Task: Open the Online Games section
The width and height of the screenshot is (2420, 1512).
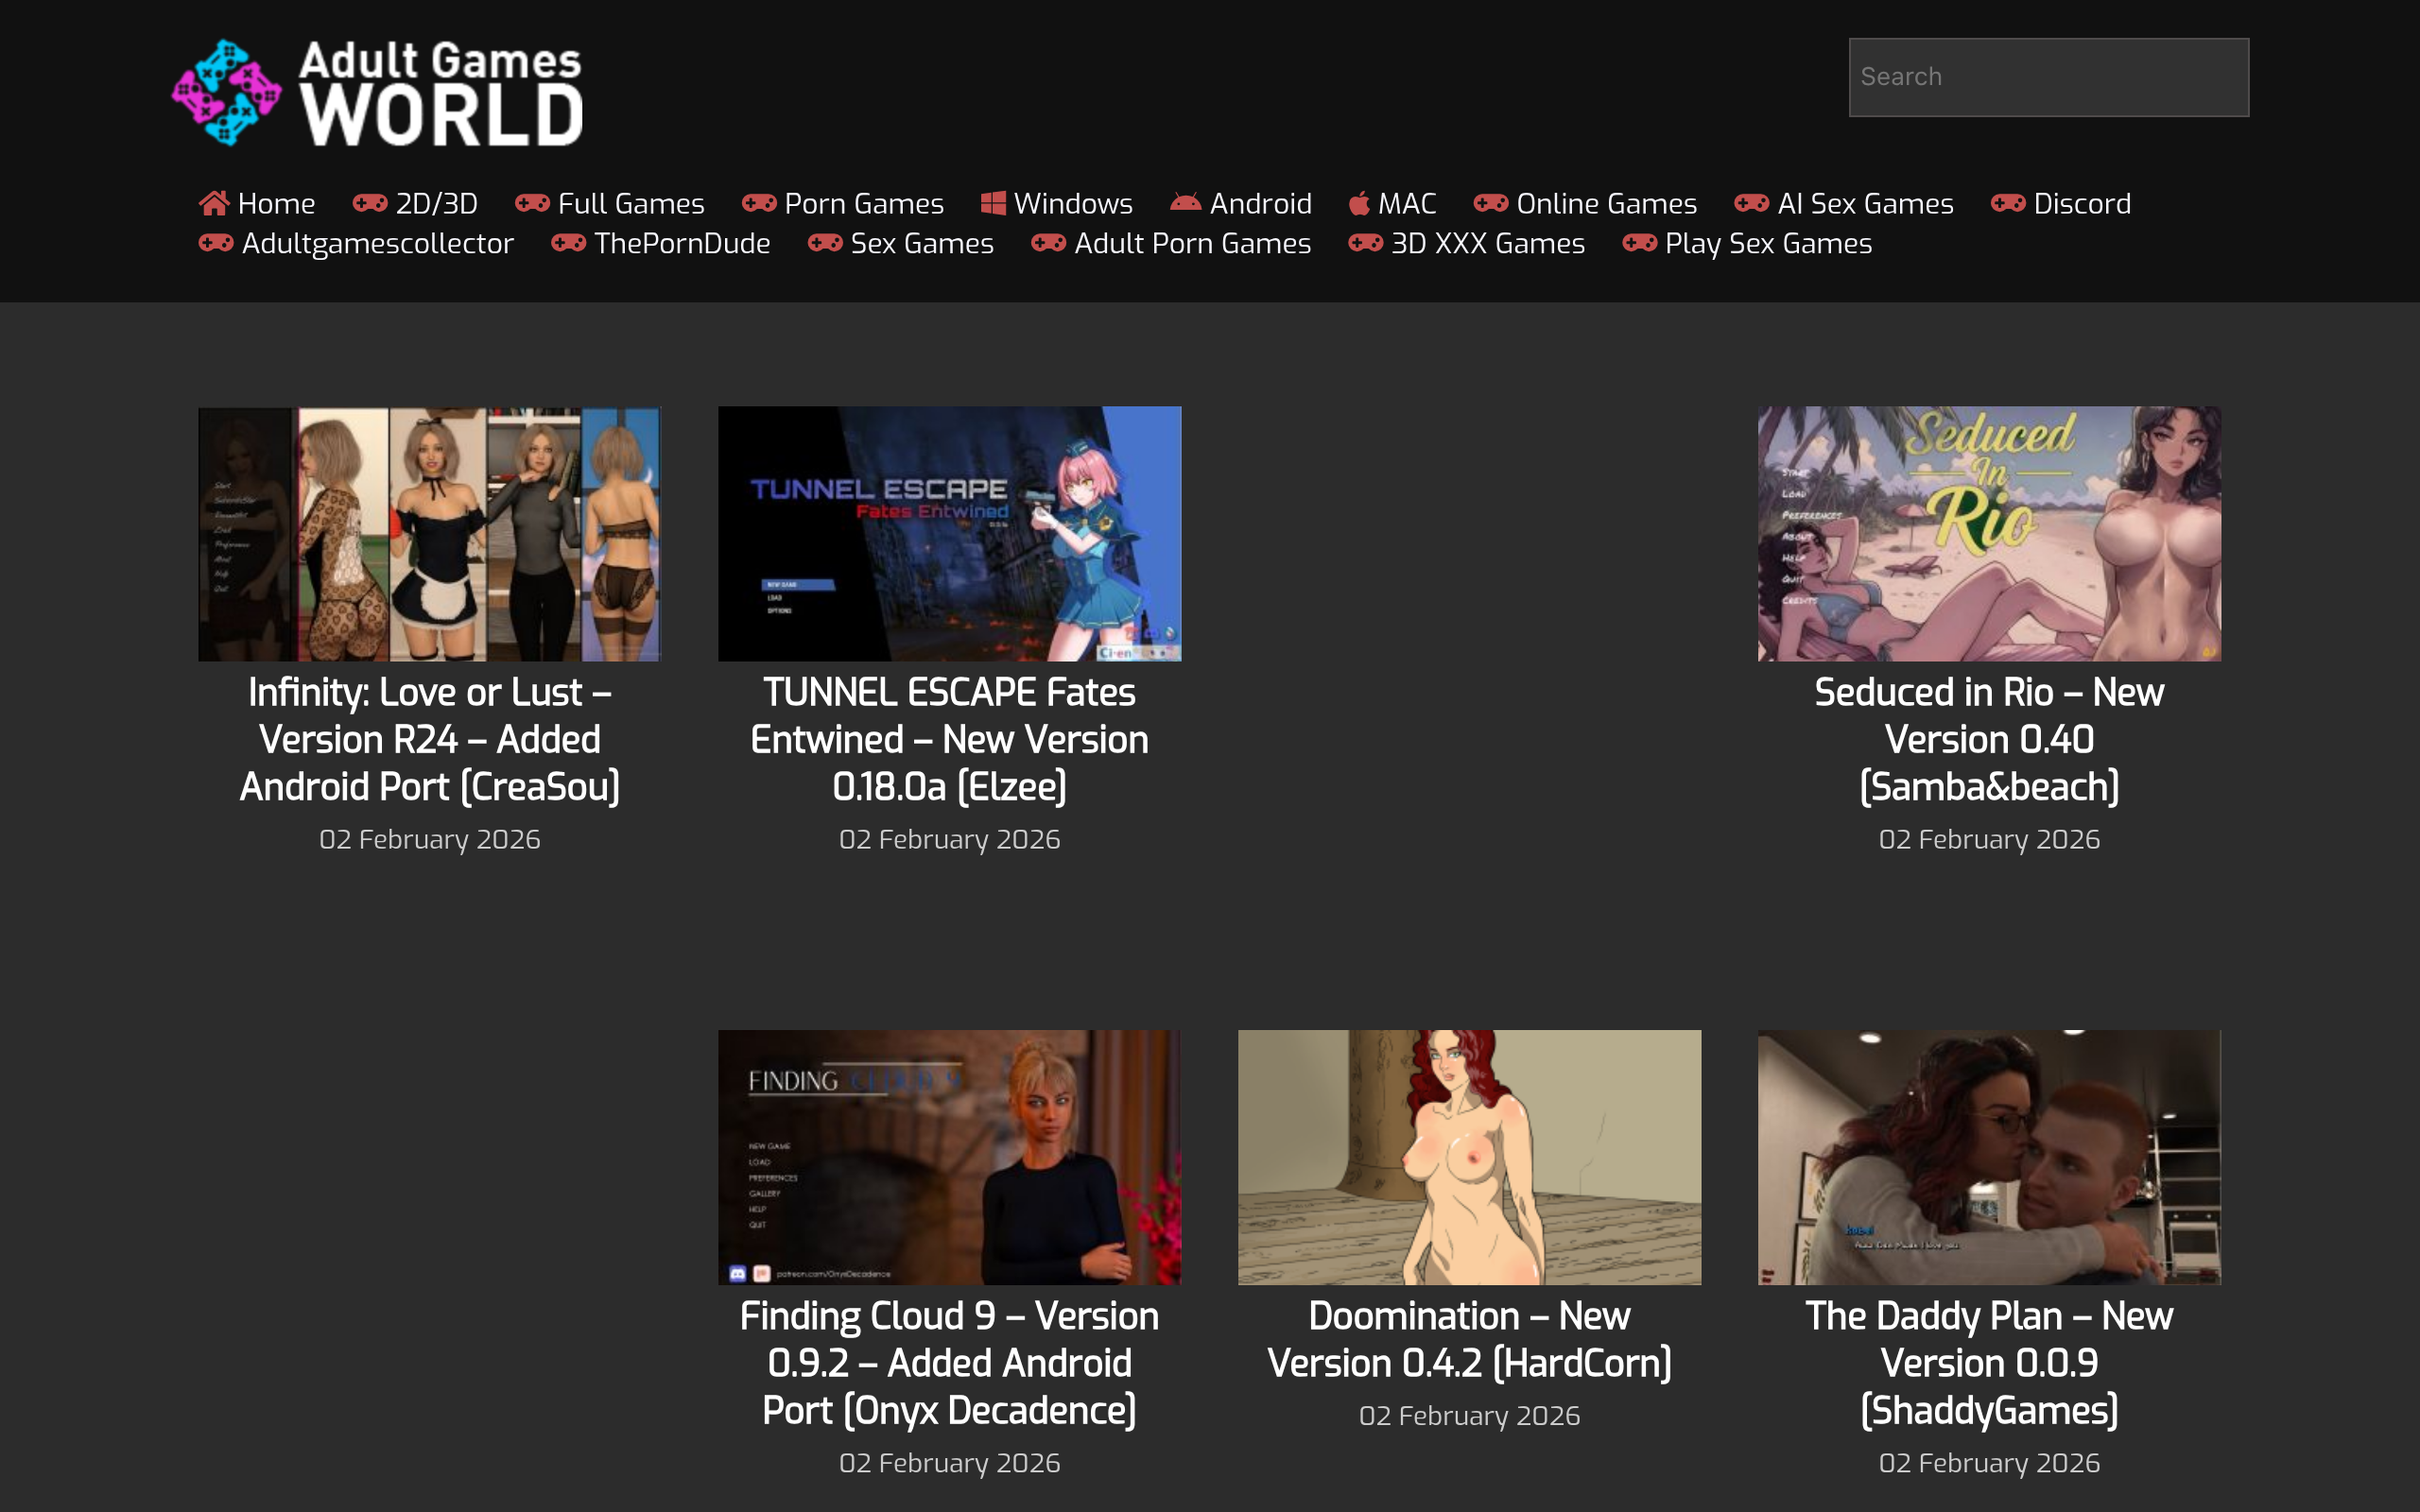Action: click(1606, 203)
